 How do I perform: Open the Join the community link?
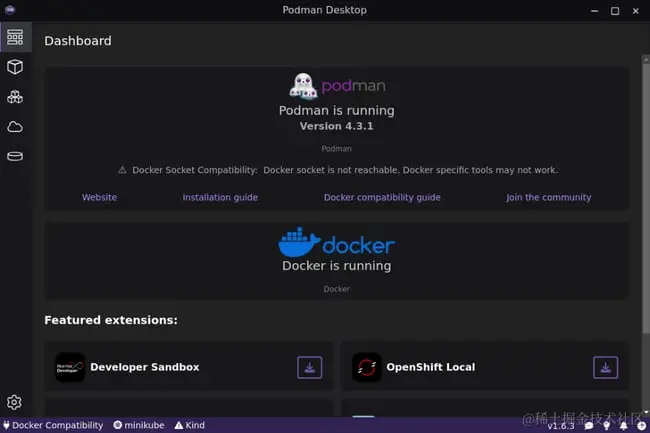[x=548, y=197]
